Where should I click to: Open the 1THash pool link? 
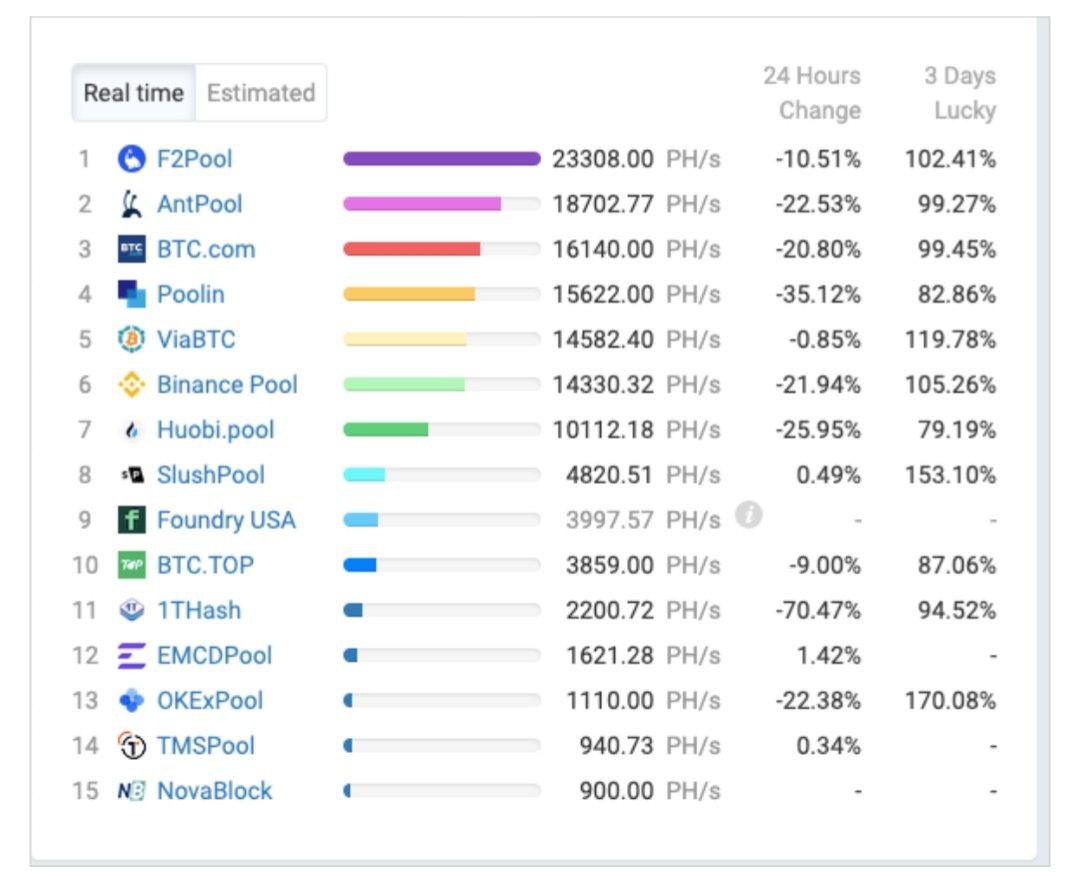point(199,610)
